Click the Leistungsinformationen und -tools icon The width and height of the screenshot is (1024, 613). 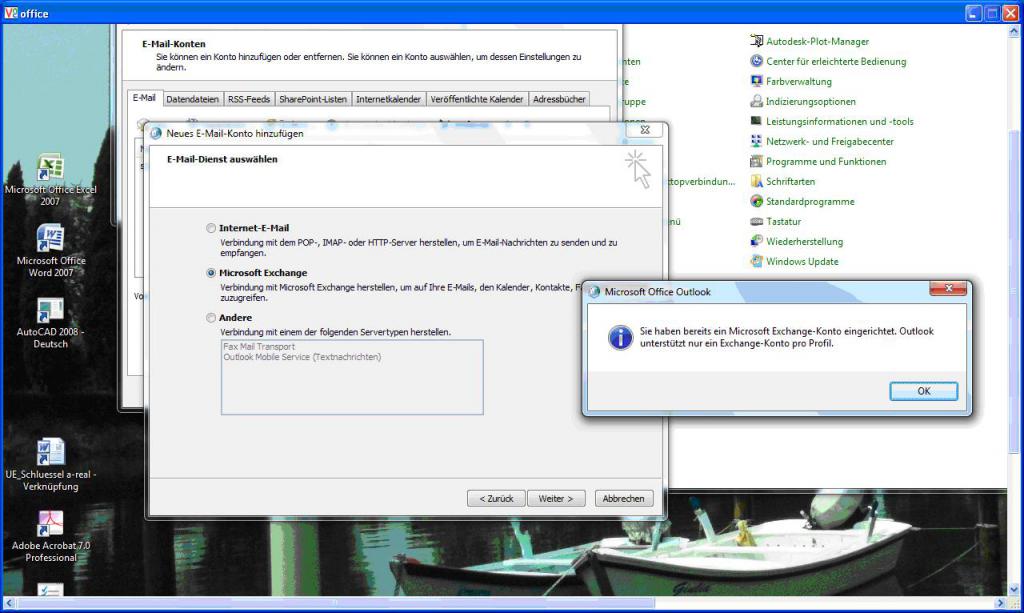pos(756,121)
